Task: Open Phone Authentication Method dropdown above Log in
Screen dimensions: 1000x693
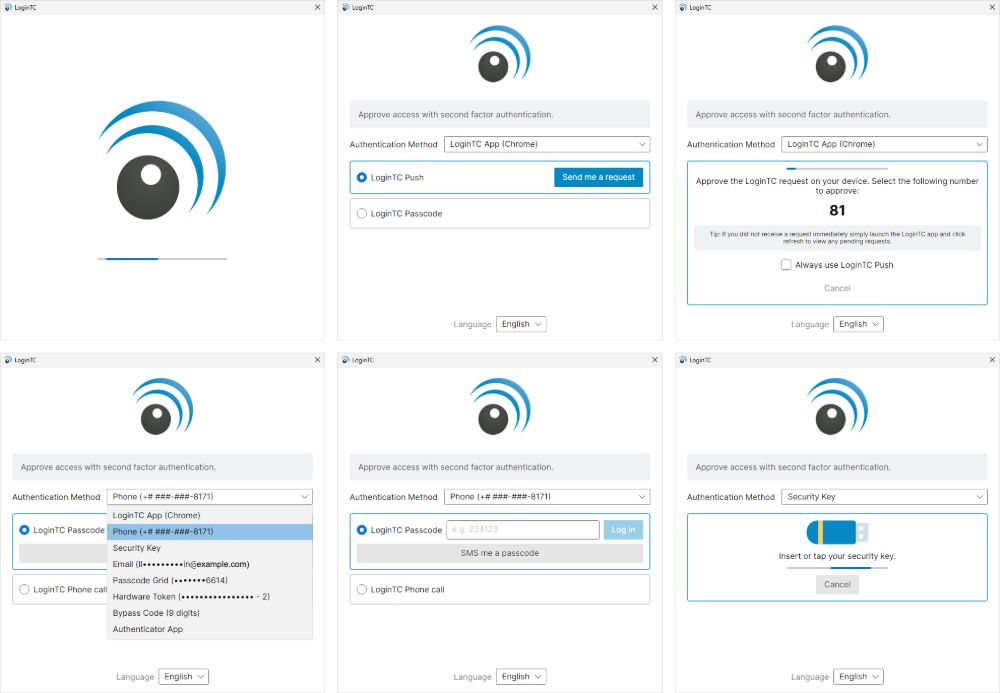Action: (x=547, y=497)
